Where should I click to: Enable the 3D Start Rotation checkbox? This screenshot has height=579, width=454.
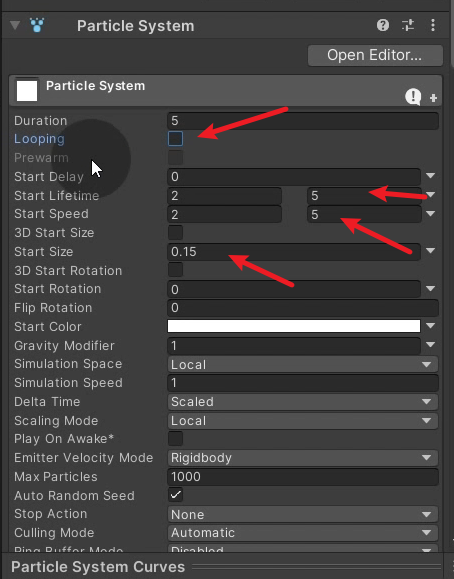[175, 270]
